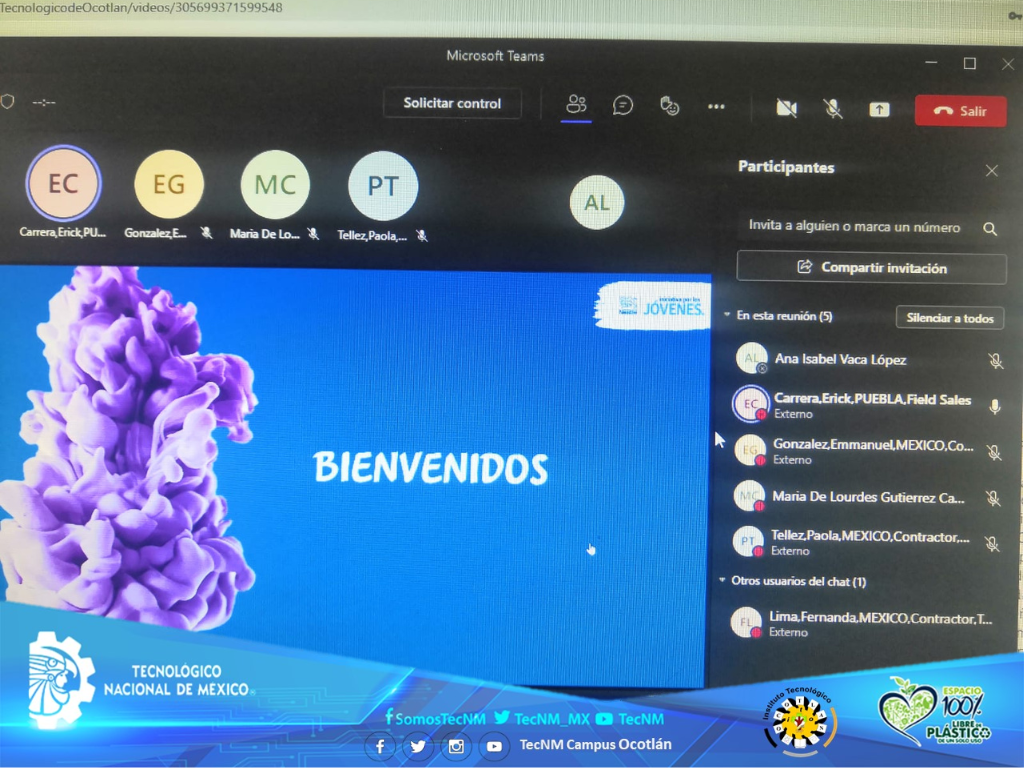Open the meeting chat icon
Screen dimensions: 1024x768
coord(622,105)
